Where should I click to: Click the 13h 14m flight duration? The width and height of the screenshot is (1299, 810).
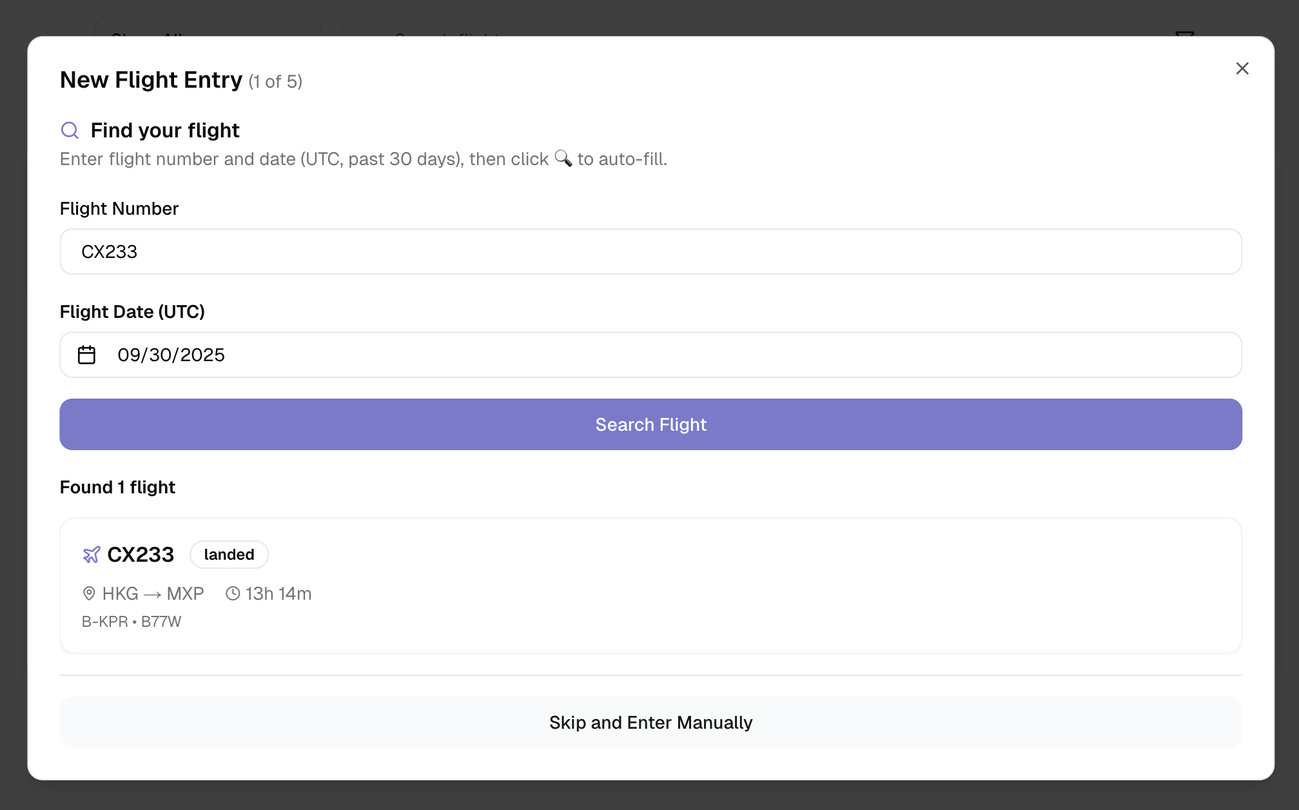(279, 594)
